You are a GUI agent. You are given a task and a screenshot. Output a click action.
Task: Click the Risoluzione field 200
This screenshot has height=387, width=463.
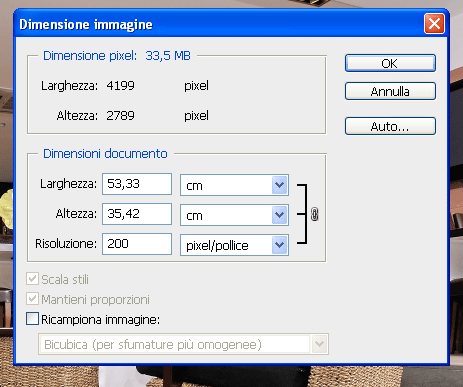137,244
